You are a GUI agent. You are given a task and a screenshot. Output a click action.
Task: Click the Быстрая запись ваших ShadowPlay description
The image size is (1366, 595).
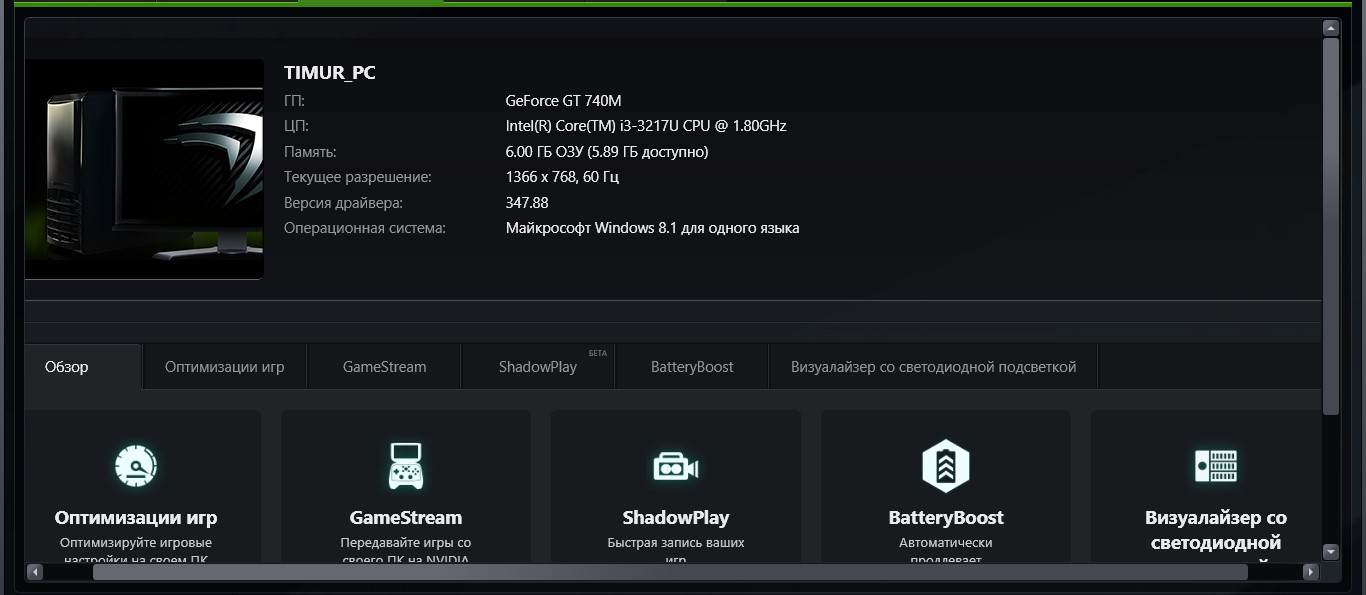tap(676, 551)
